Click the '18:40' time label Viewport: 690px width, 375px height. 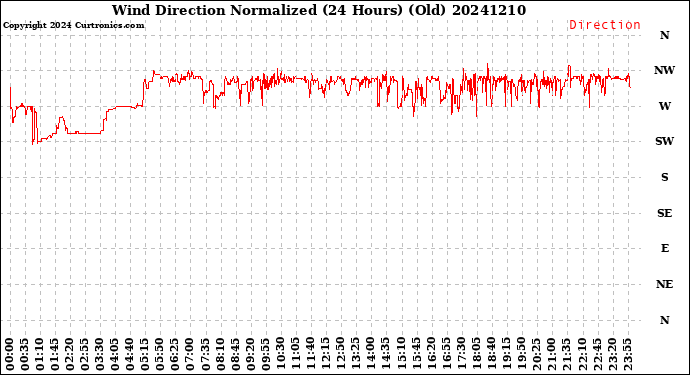pos(491,354)
